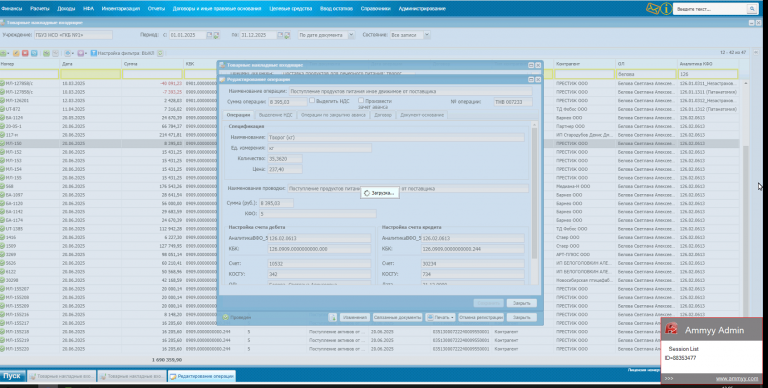Toggle the filter refresh icon after ВЫКЛ
The width and height of the screenshot is (768, 388).
coord(160,53)
